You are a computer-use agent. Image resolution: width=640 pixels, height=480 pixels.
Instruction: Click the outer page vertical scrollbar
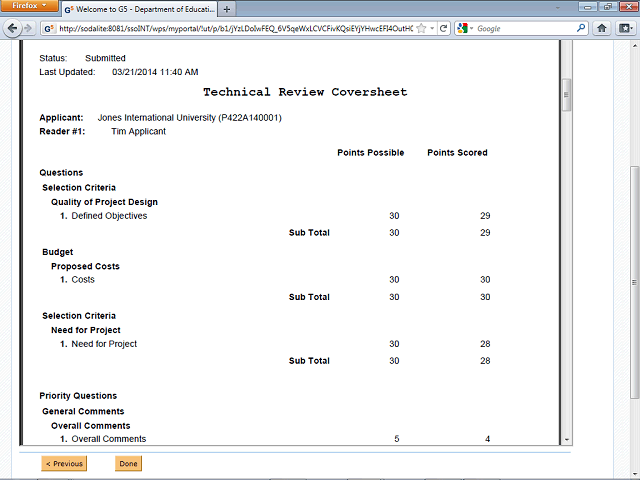[635, 282]
